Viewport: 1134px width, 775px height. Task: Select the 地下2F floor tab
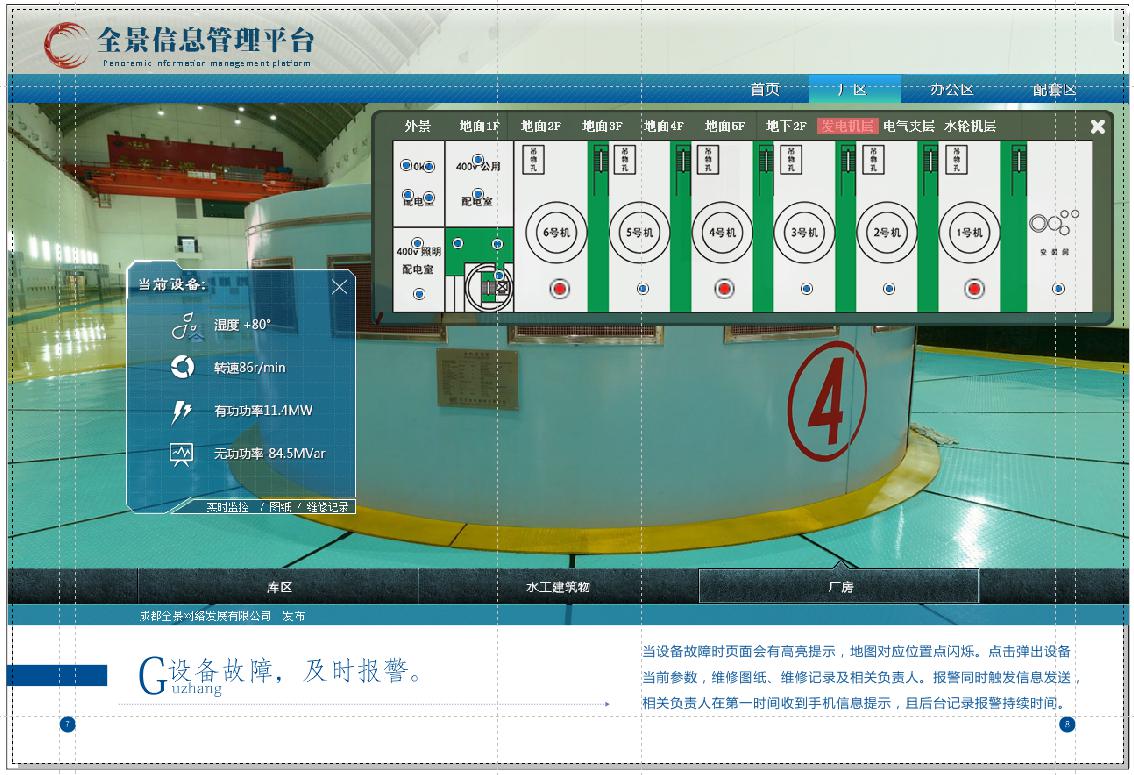pos(786,127)
